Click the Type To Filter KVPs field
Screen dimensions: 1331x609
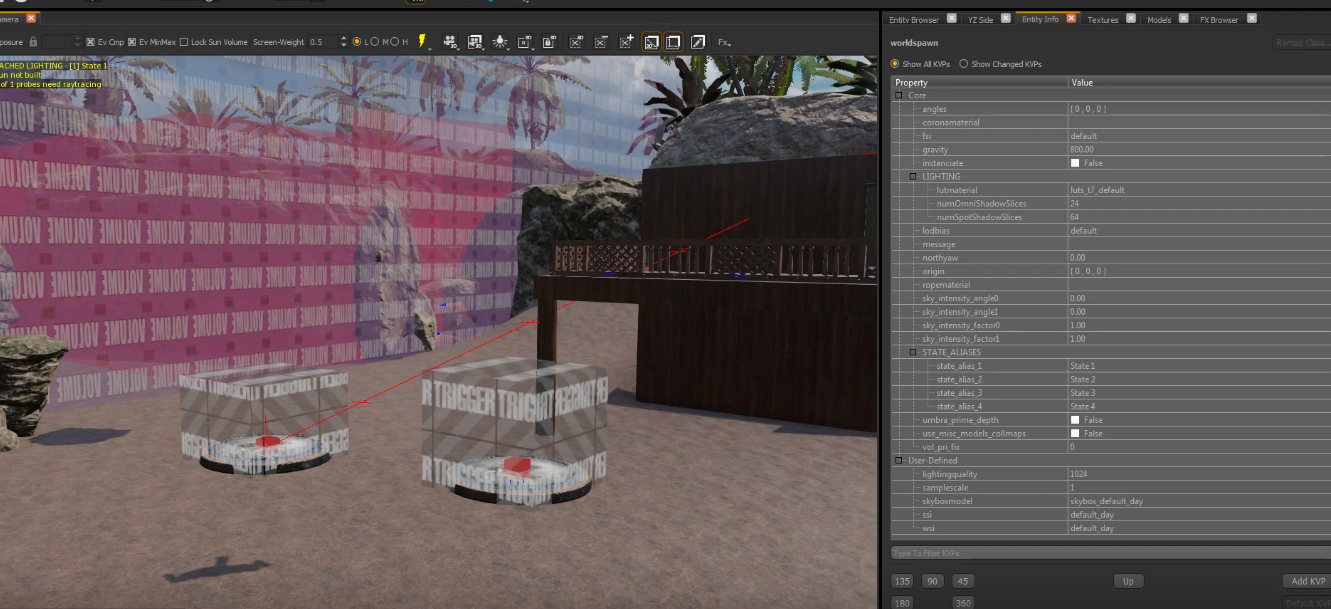pyautogui.click(x=1100, y=553)
